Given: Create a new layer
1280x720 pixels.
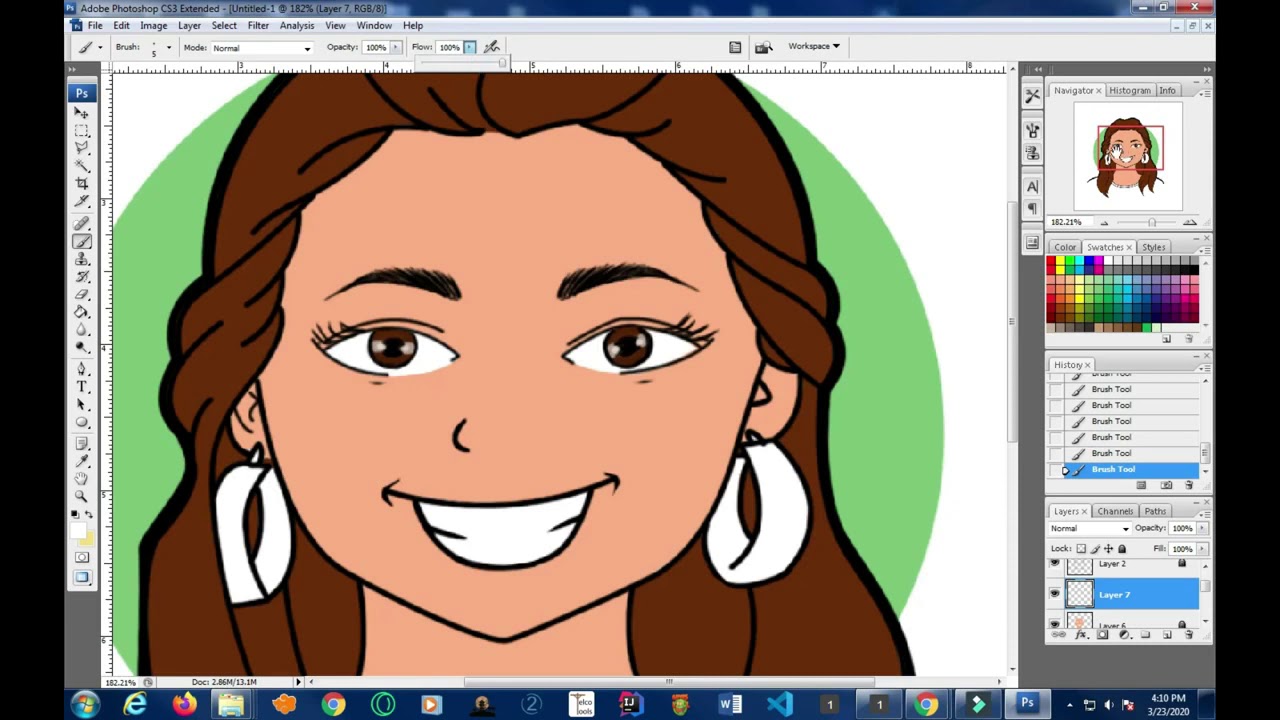Looking at the screenshot, I should [x=1167, y=635].
